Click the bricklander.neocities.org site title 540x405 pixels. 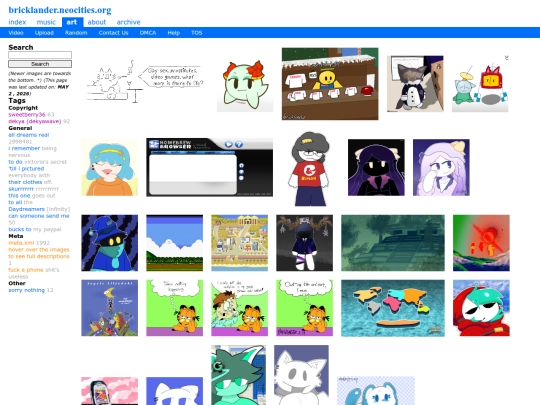coord(60,10)
